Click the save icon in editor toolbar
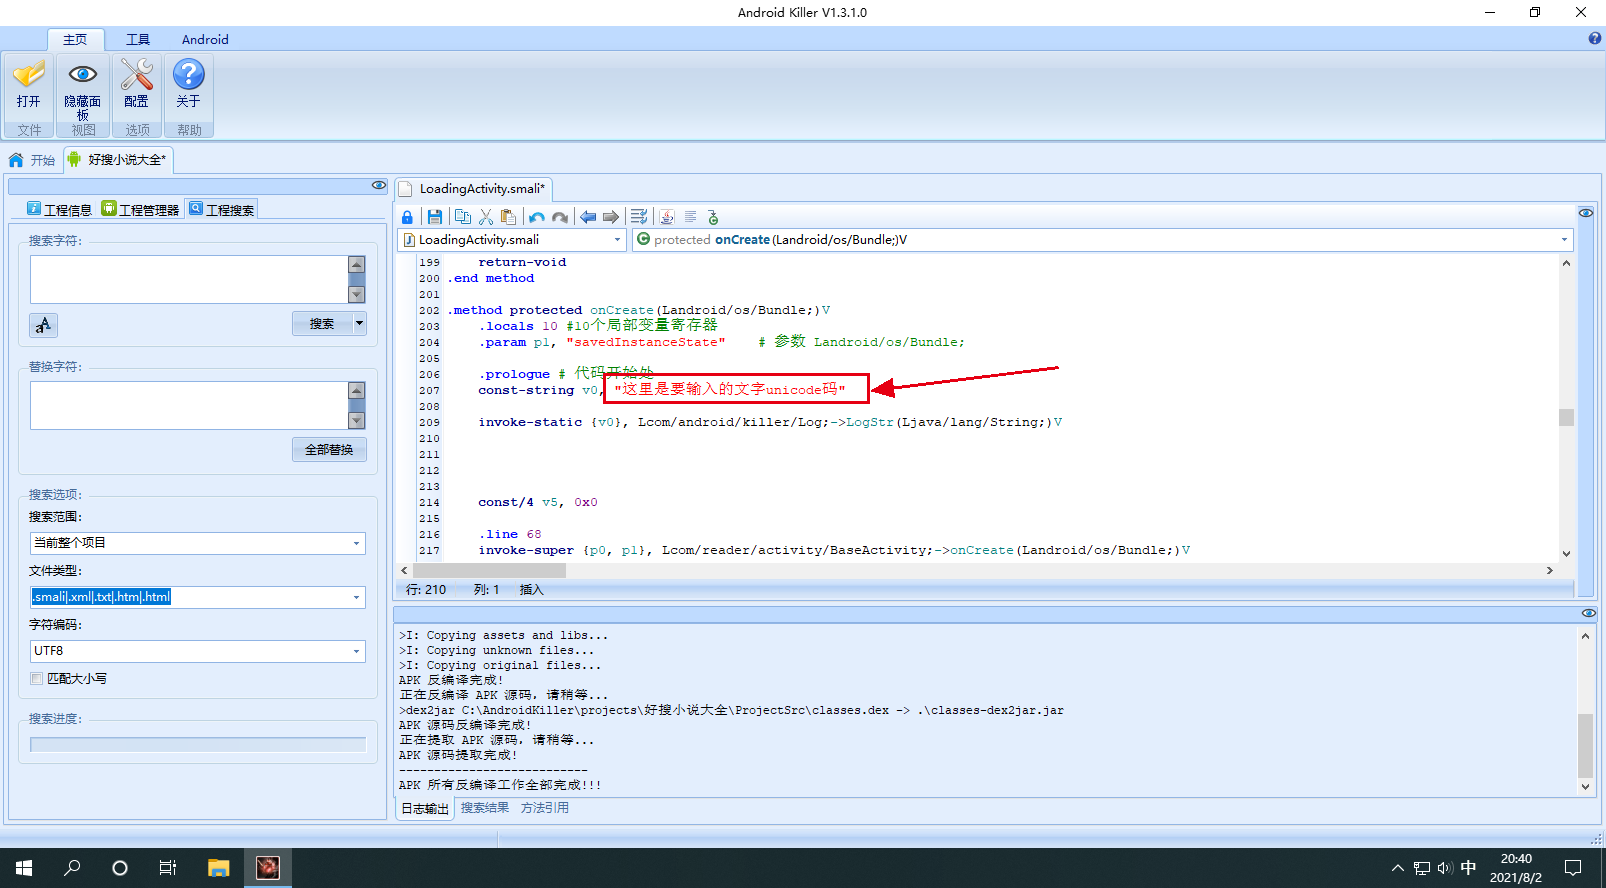 [434, 217]
